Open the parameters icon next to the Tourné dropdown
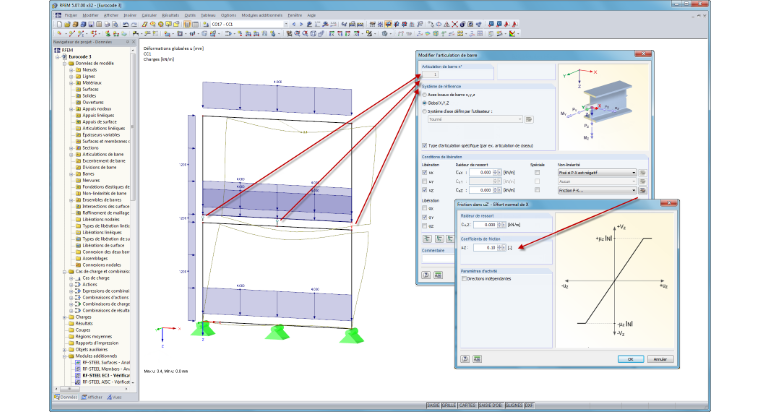 point(529,119)
